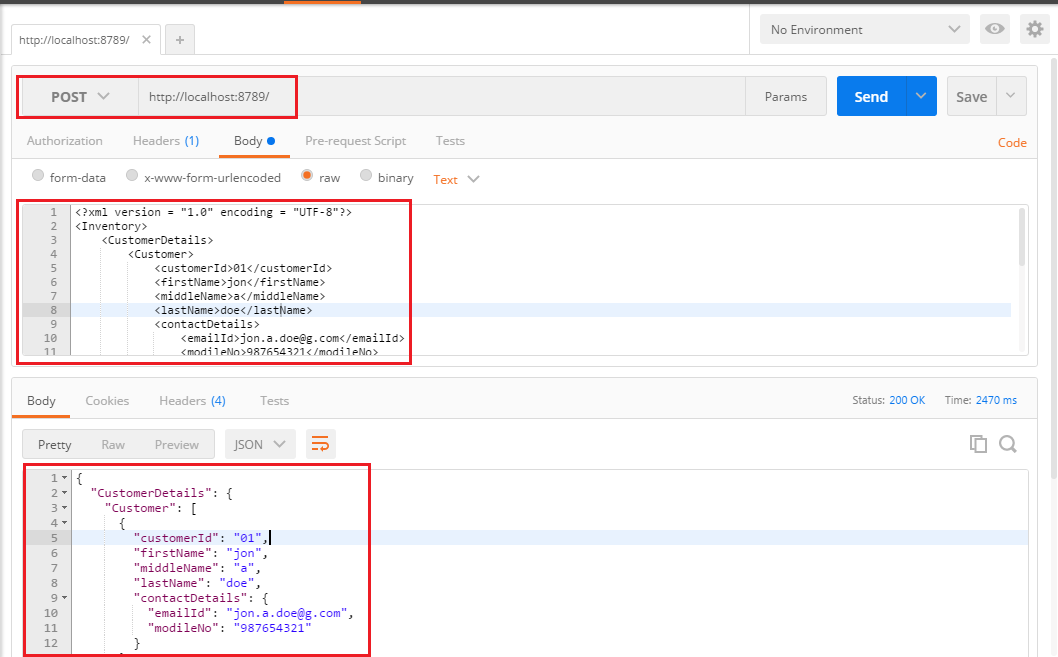Select the response Body tab
1058x657 pixels.
tap(41, 401)
